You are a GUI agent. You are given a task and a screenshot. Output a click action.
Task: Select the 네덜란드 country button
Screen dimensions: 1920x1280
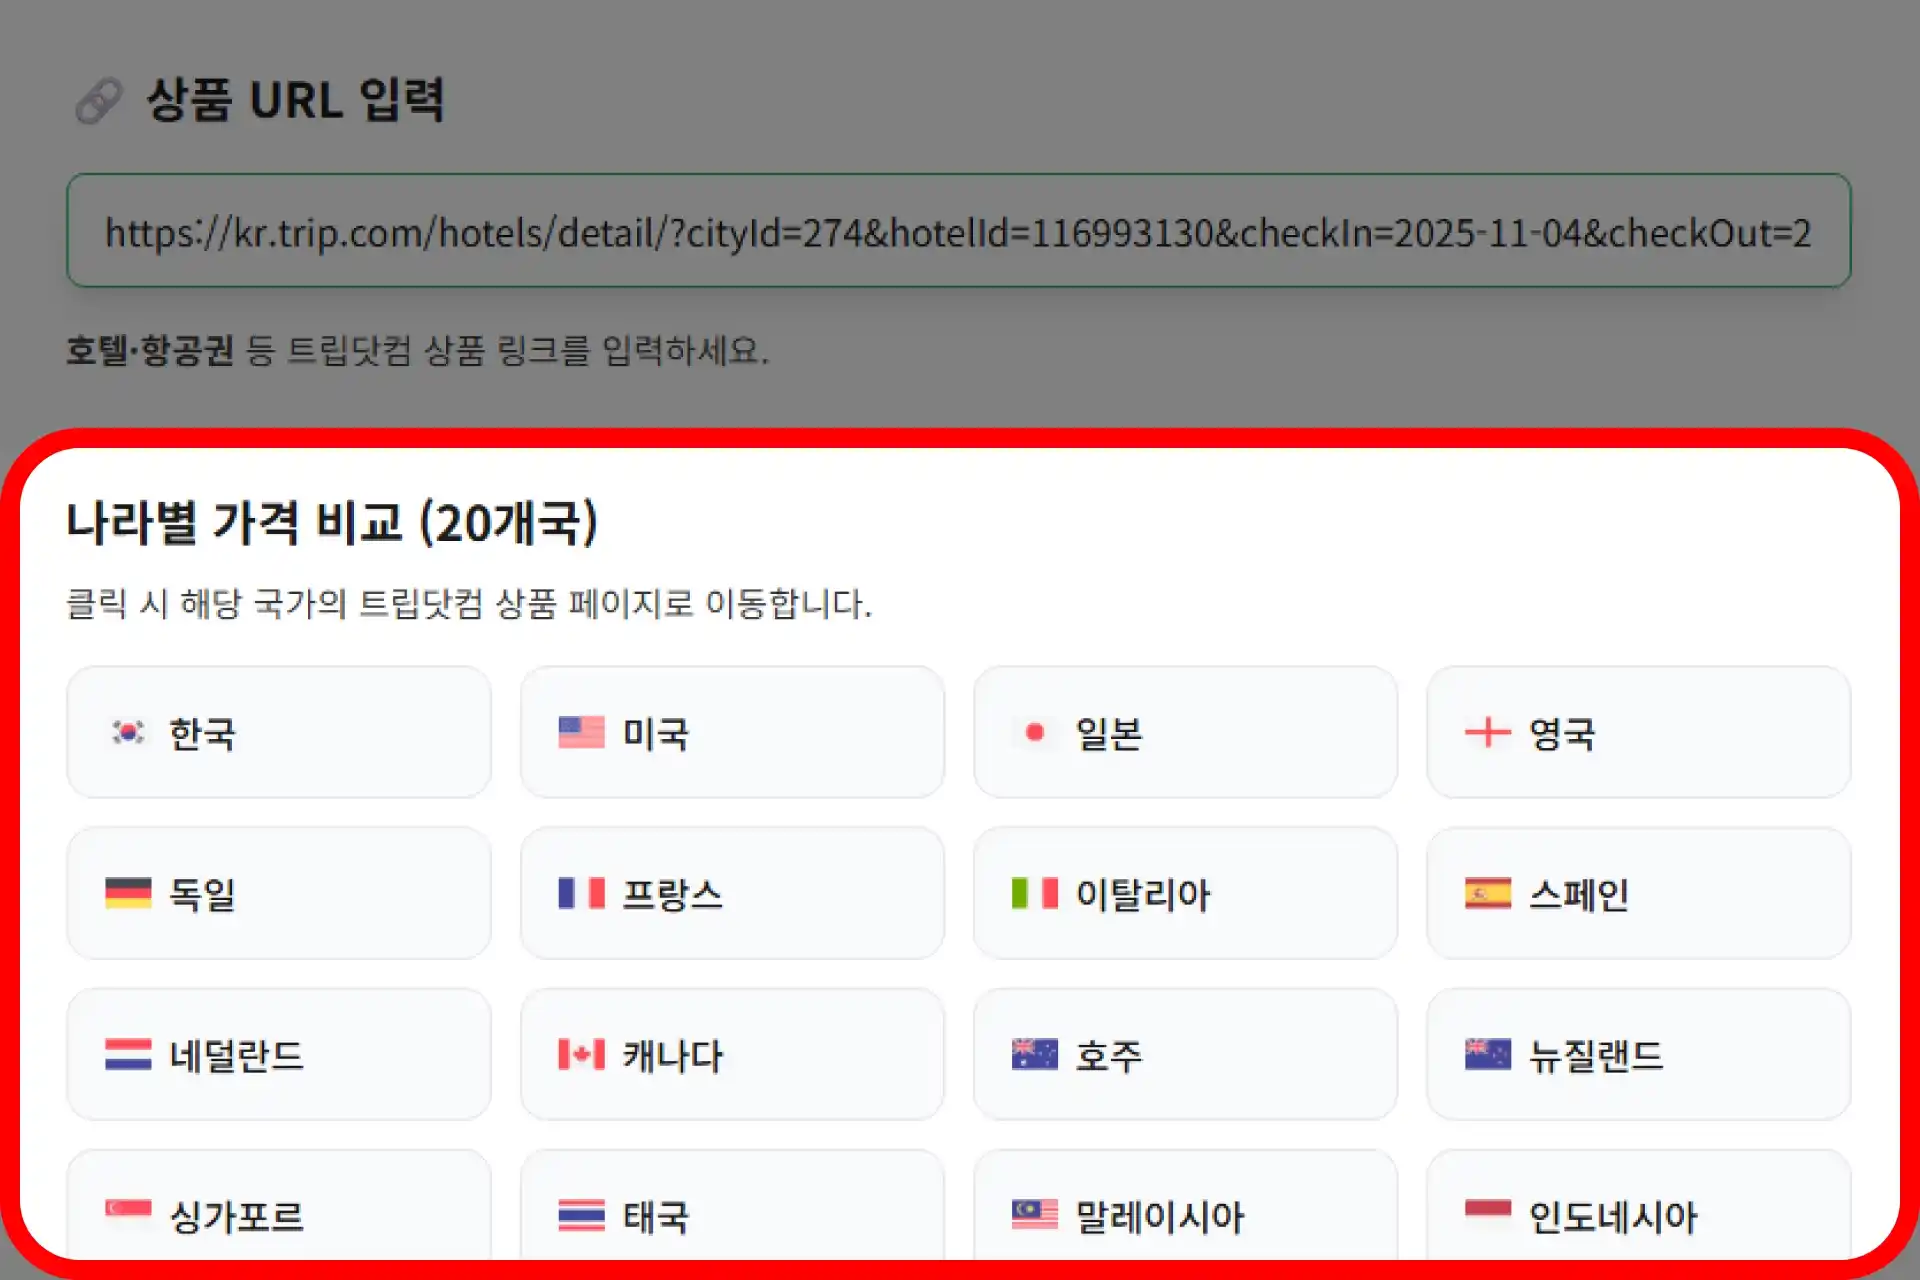(x=278, y=1055)
